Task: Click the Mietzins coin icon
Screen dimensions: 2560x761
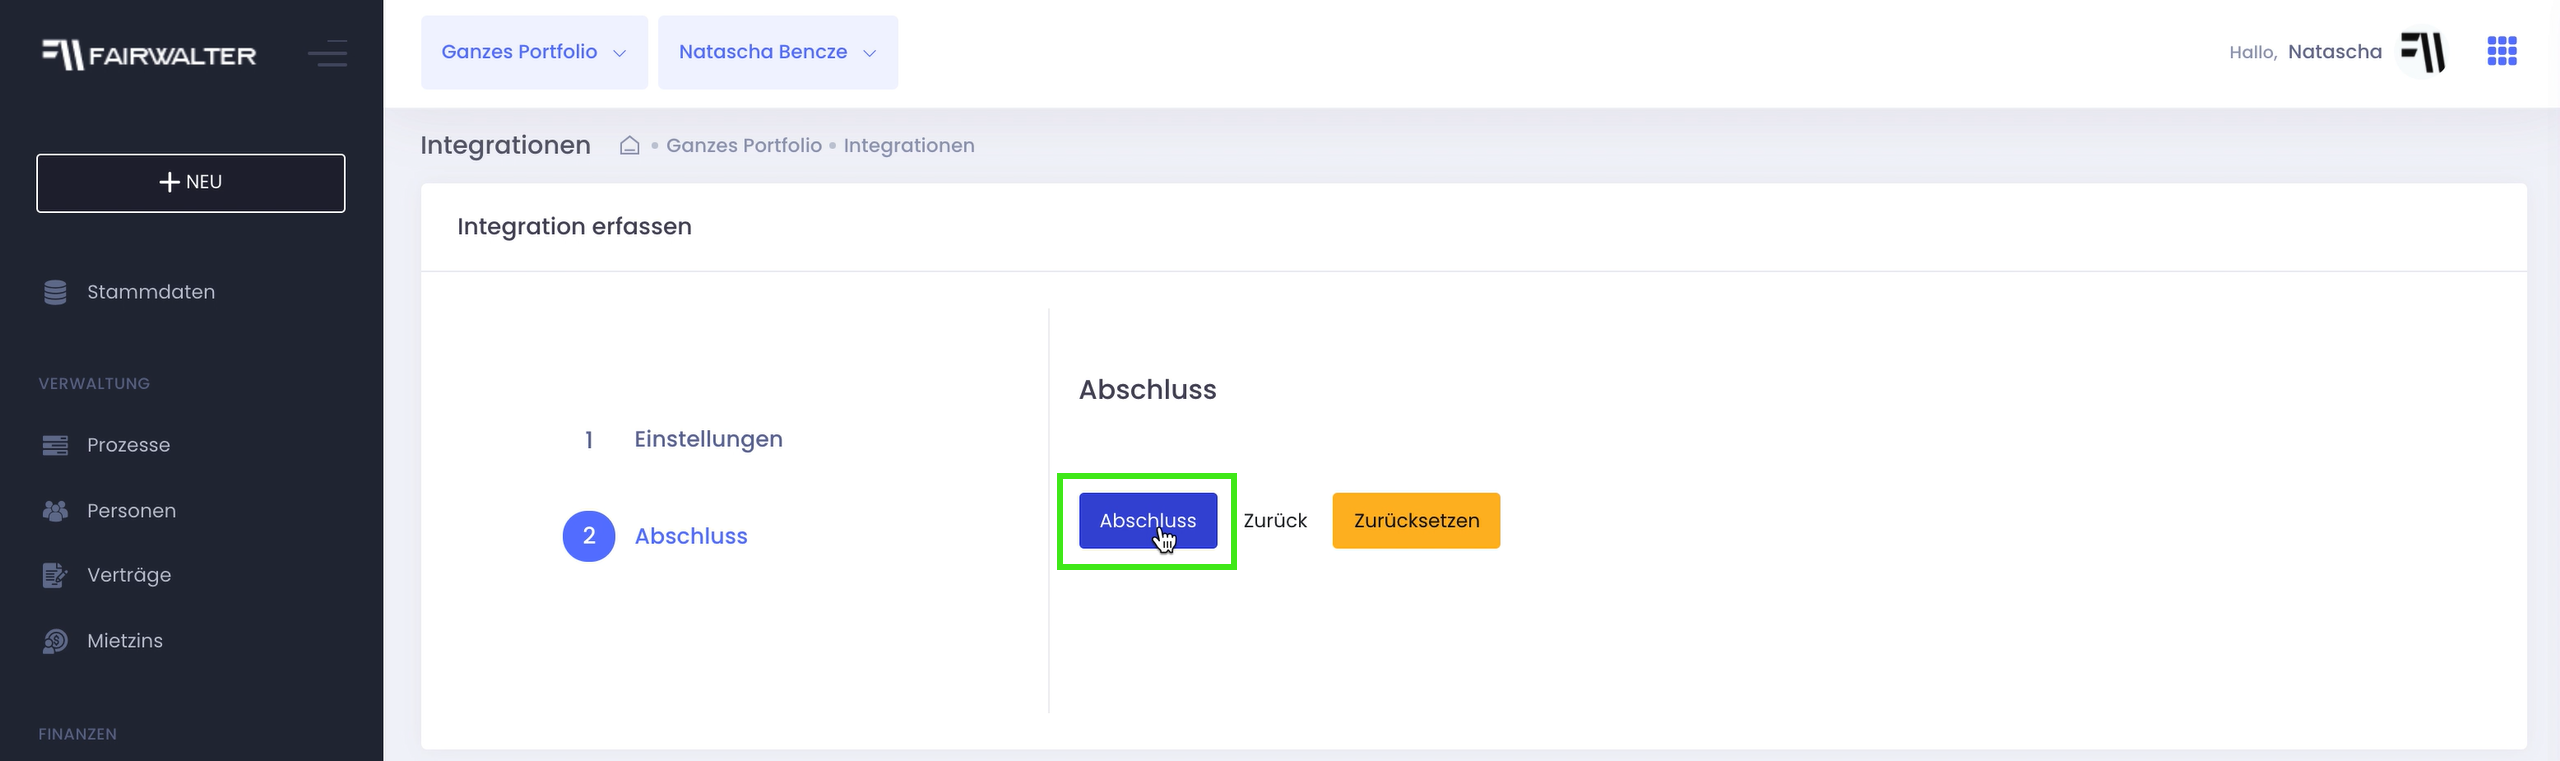Action: coord(55,641)
